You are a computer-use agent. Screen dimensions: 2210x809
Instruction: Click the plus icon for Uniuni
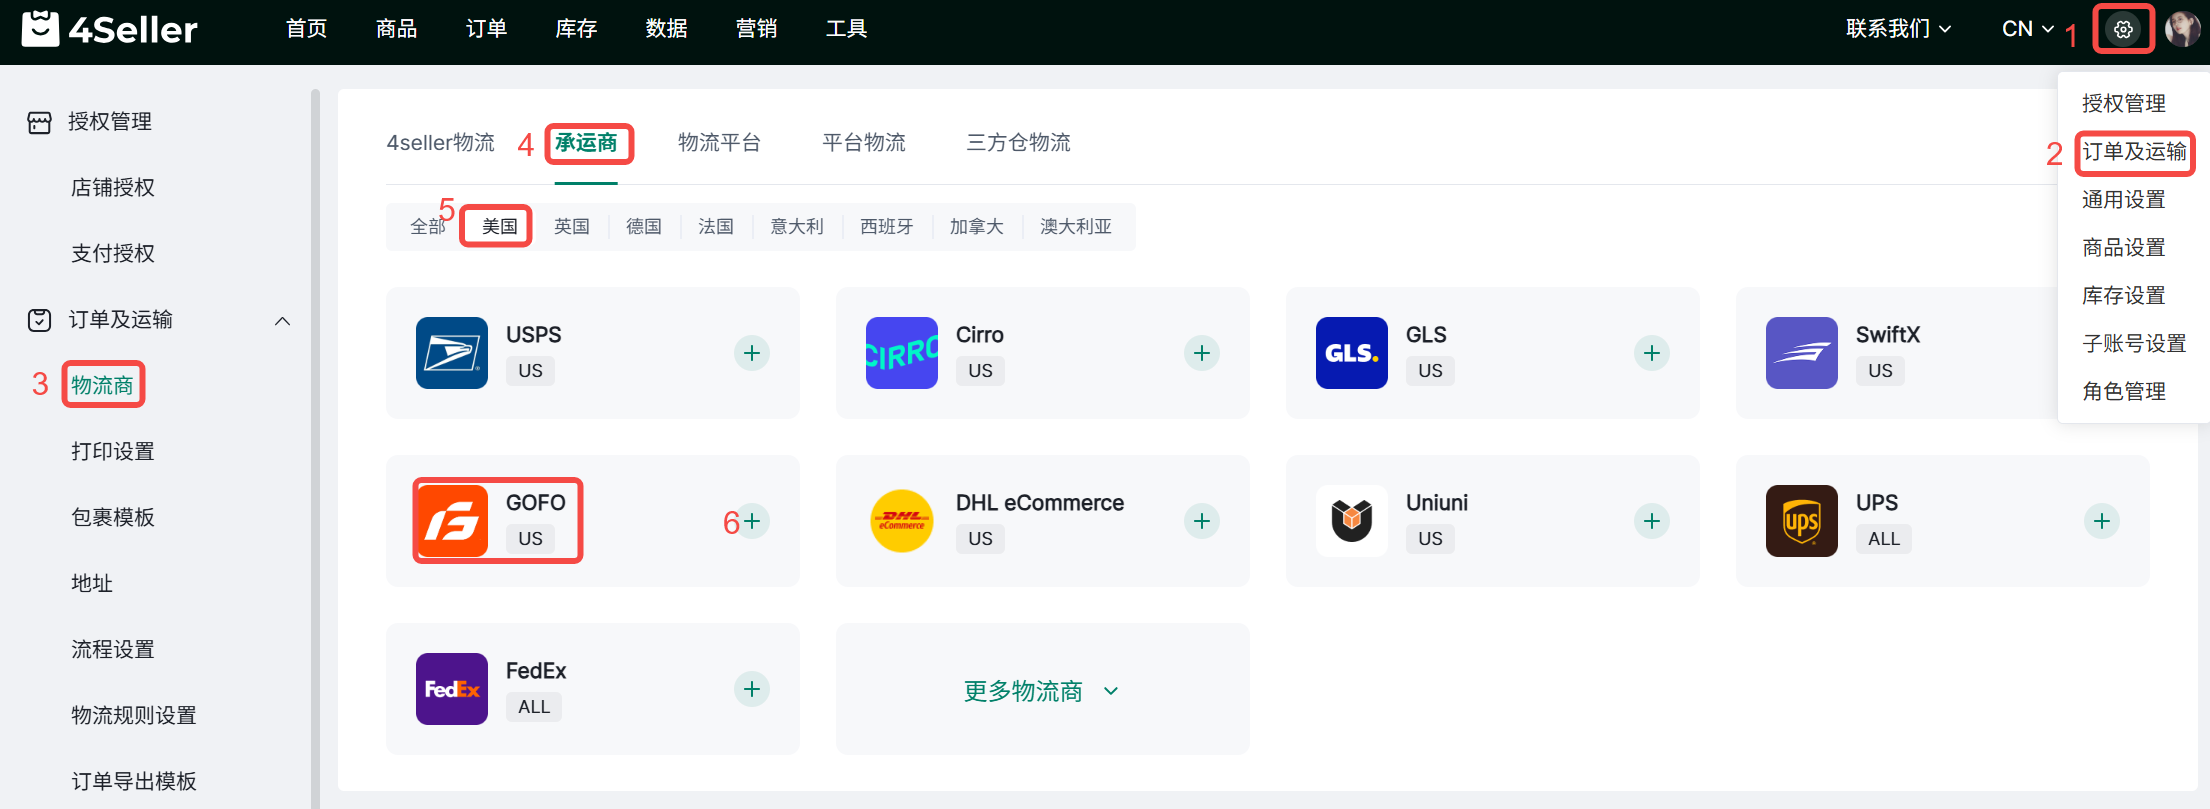click(x=1652, y=521)
